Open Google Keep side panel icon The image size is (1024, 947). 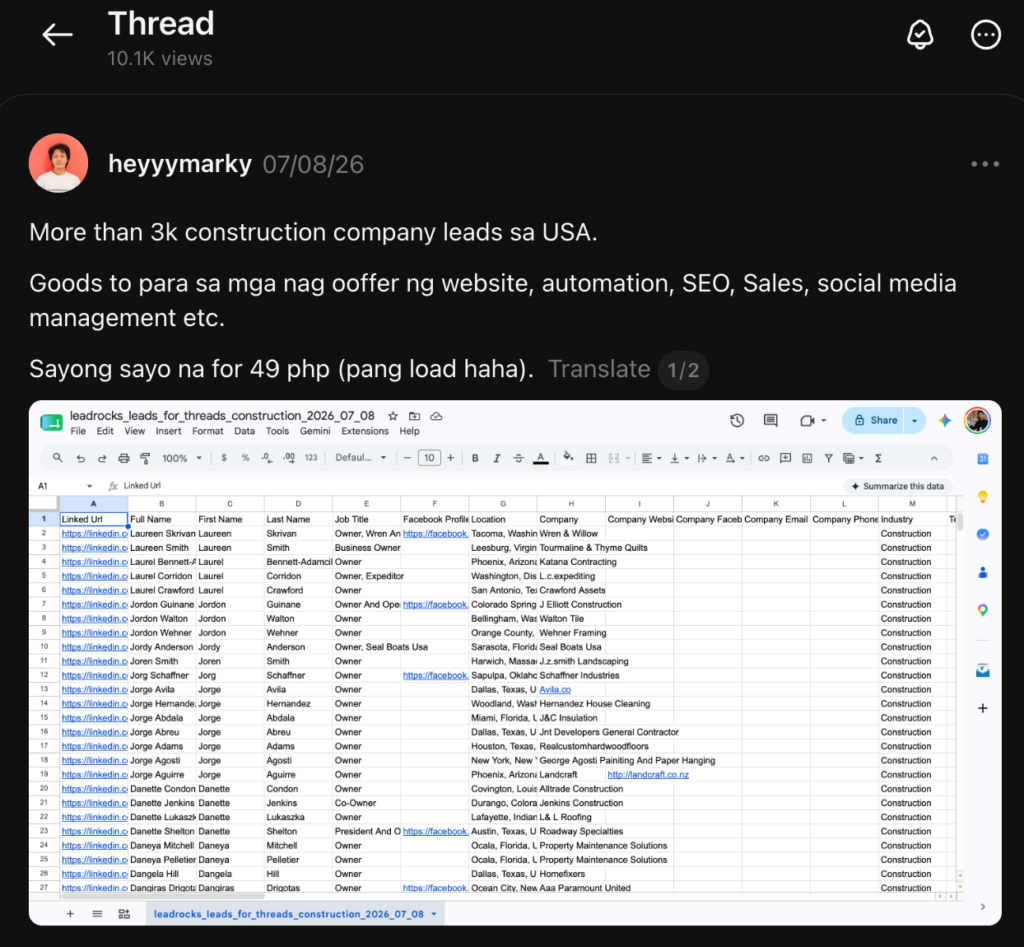tap(982, 497)
